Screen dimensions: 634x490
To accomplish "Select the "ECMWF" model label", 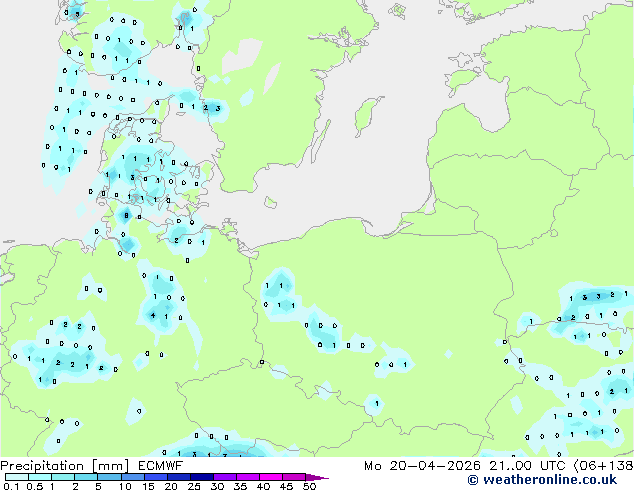I will pos(161,466).
